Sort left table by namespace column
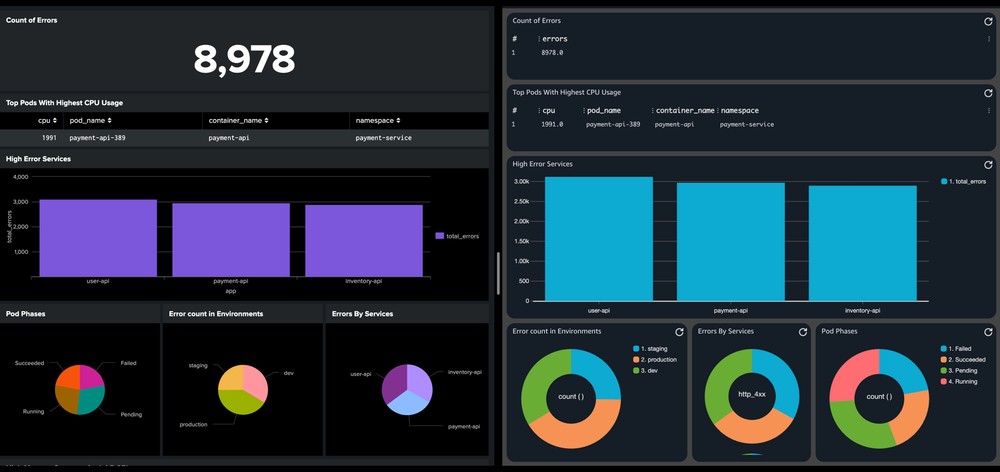 pyautogui.click(x=384, y=120)
